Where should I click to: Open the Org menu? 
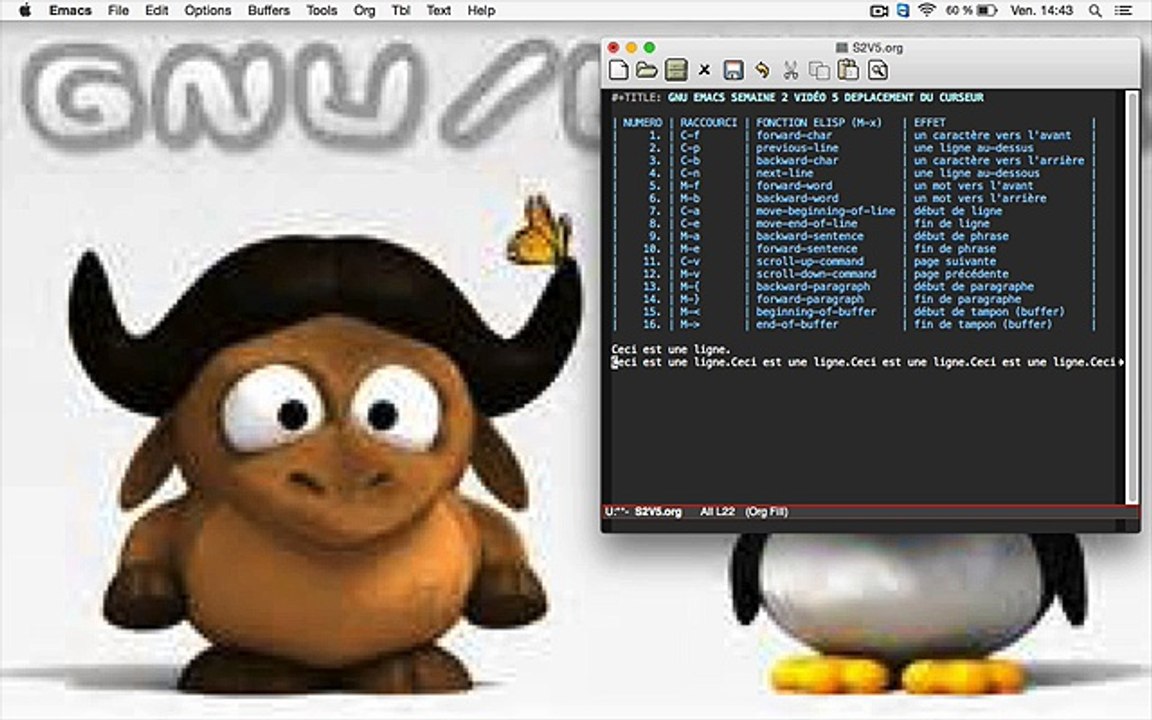tap(364, 10)
